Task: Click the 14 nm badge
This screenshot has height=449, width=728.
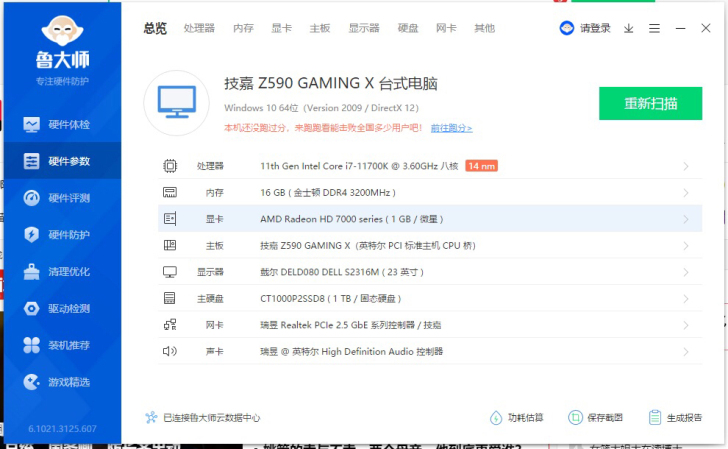Action: (x=481, y=166)
